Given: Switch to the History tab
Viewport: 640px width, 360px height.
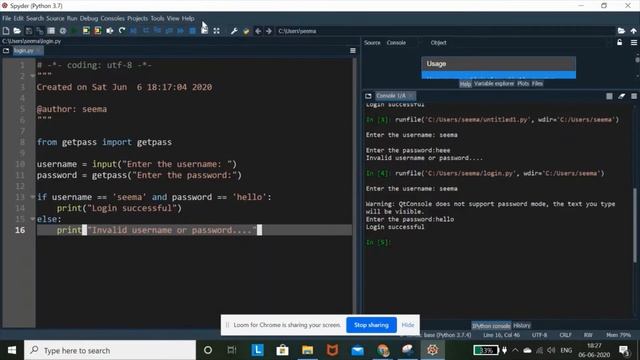Looking at the screenshot, I should point(522,326).
